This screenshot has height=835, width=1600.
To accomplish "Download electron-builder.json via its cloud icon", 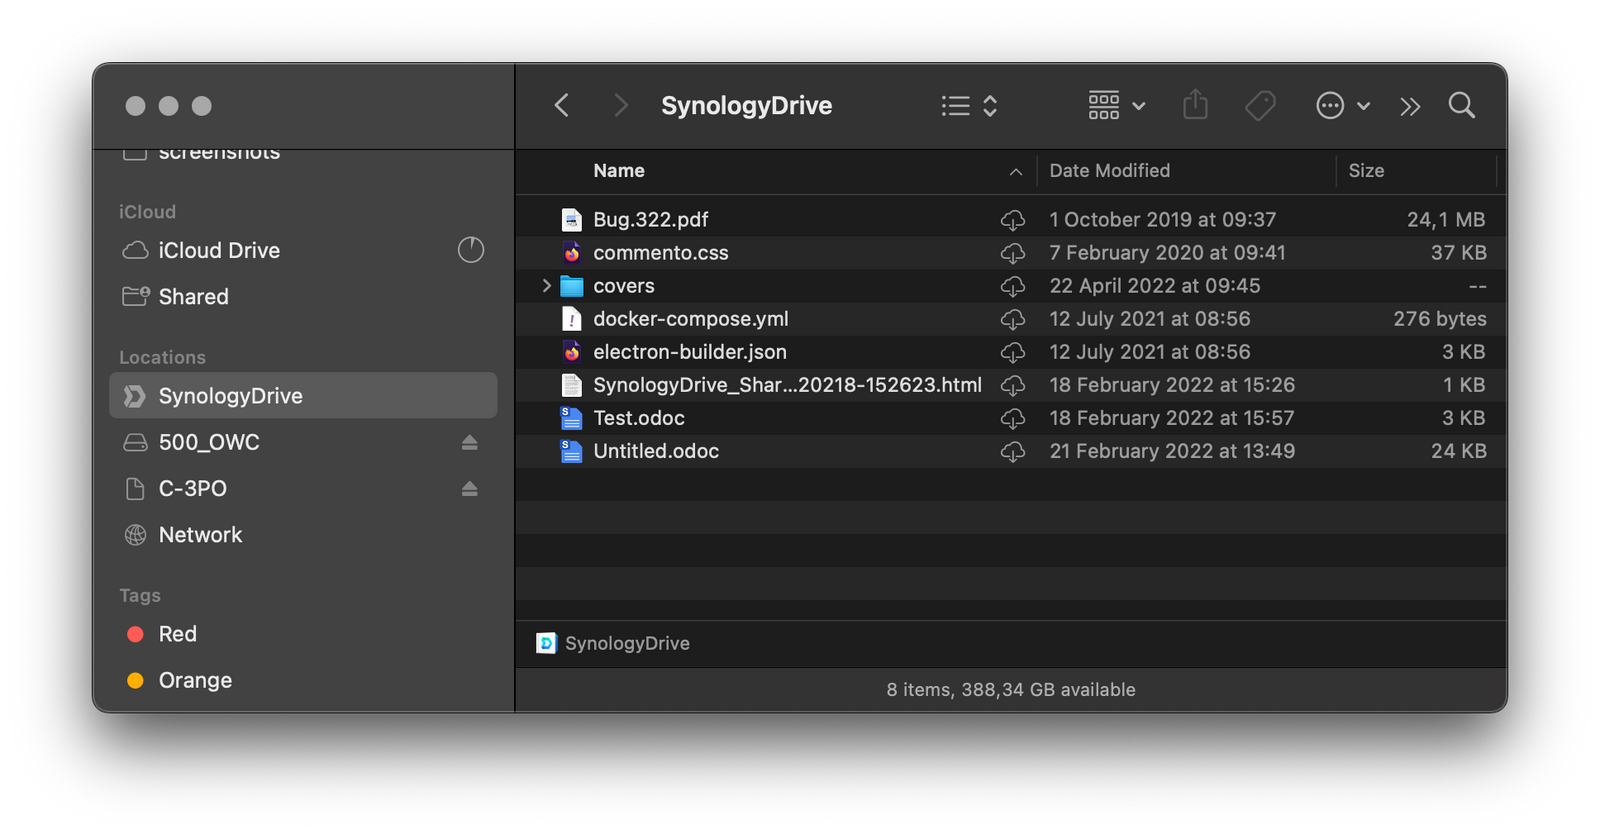I will click(x=1013, y=352).
